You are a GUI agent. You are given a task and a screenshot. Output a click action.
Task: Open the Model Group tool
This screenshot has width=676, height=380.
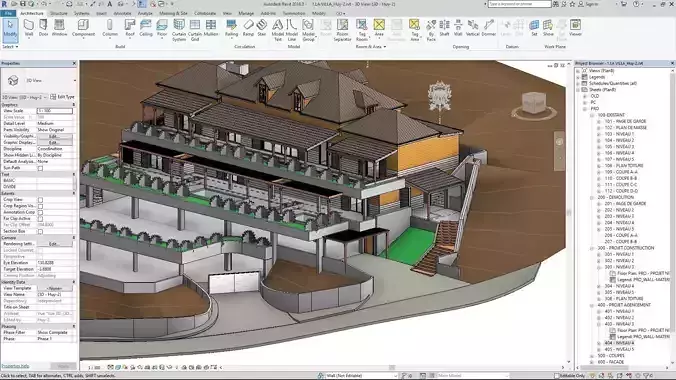308,30
